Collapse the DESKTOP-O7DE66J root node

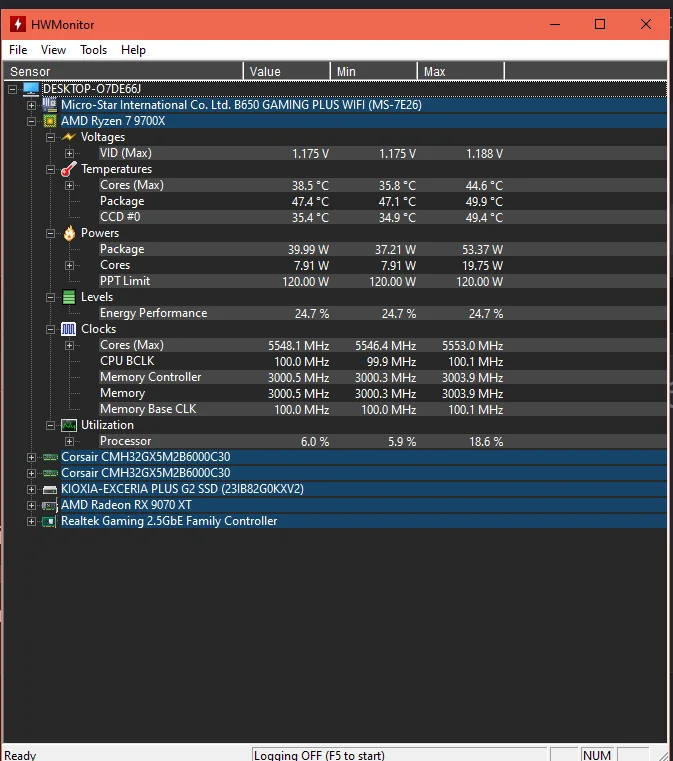(x=13, y=89)
